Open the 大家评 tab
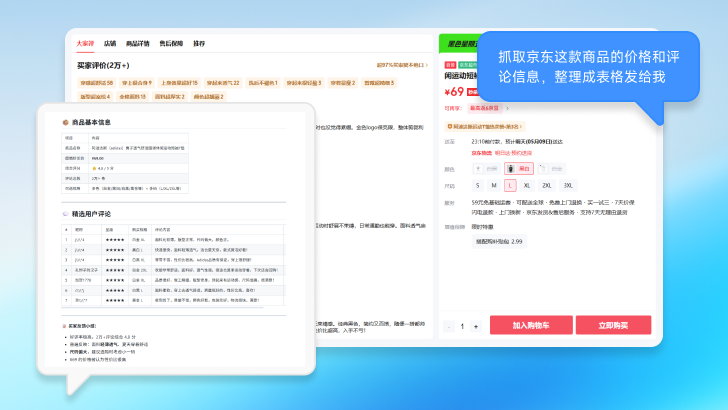This screenshot has width=728, height=410. 85,43
